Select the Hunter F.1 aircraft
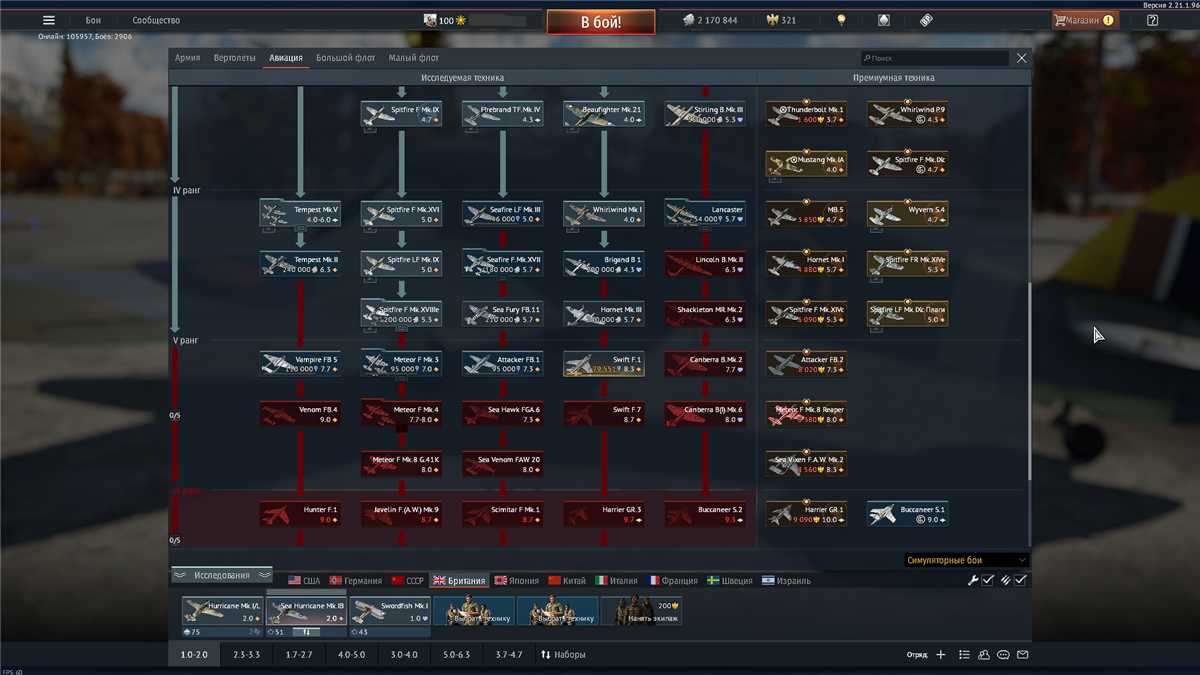The height and width of the screenshot is (675, 1200). [300, 514]
